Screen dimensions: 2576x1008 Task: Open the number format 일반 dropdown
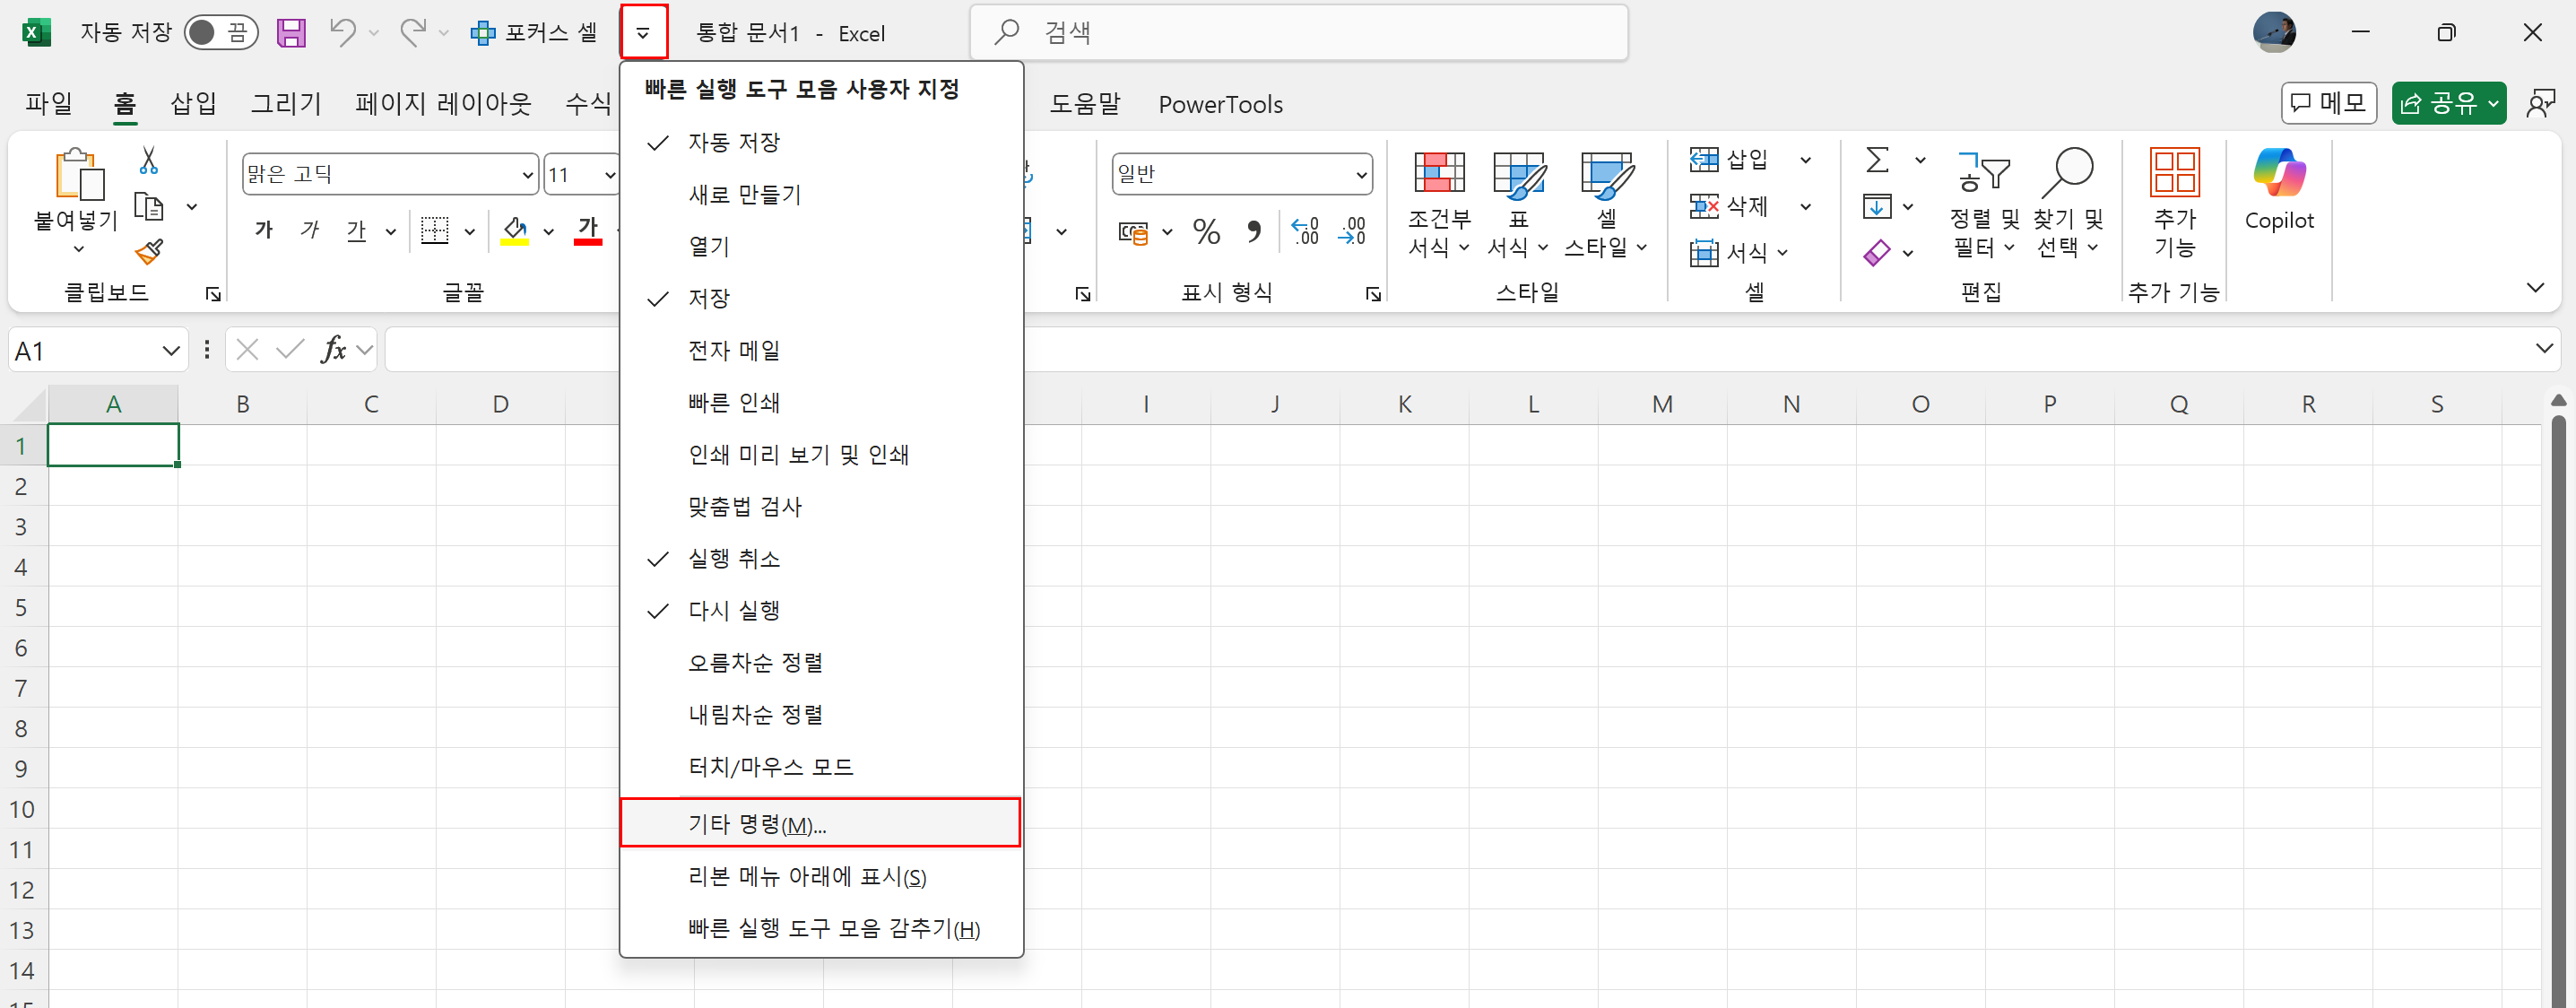coord(1360,175)
